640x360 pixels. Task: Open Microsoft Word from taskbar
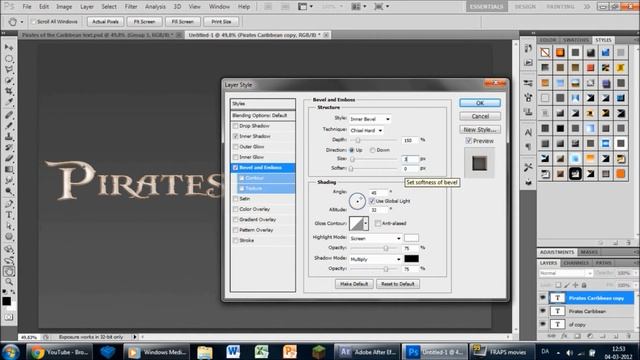pyautogui.click(x=233, y=352)
